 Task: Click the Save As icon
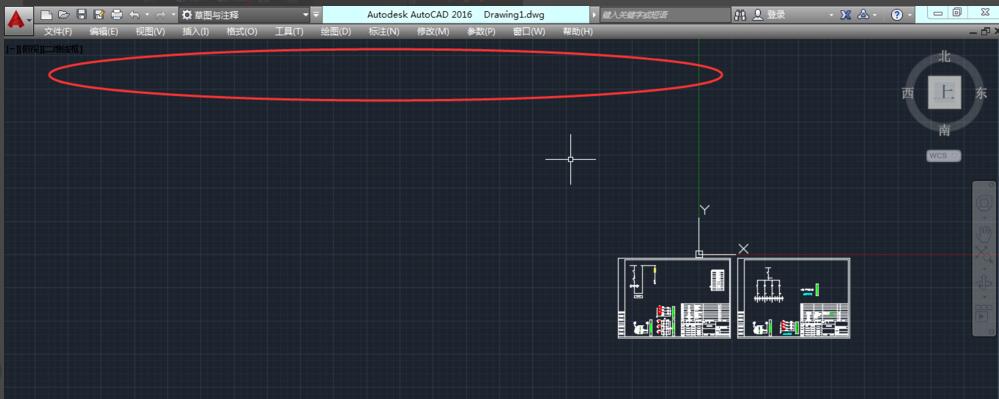pos(99,14)
